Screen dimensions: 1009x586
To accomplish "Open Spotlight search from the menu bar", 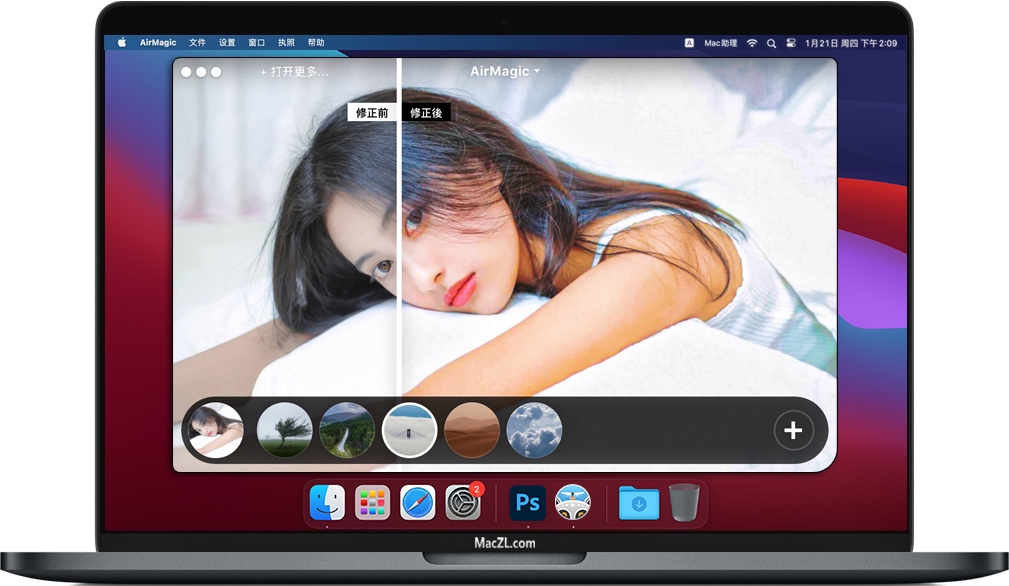I will click(x=772, y=42).
